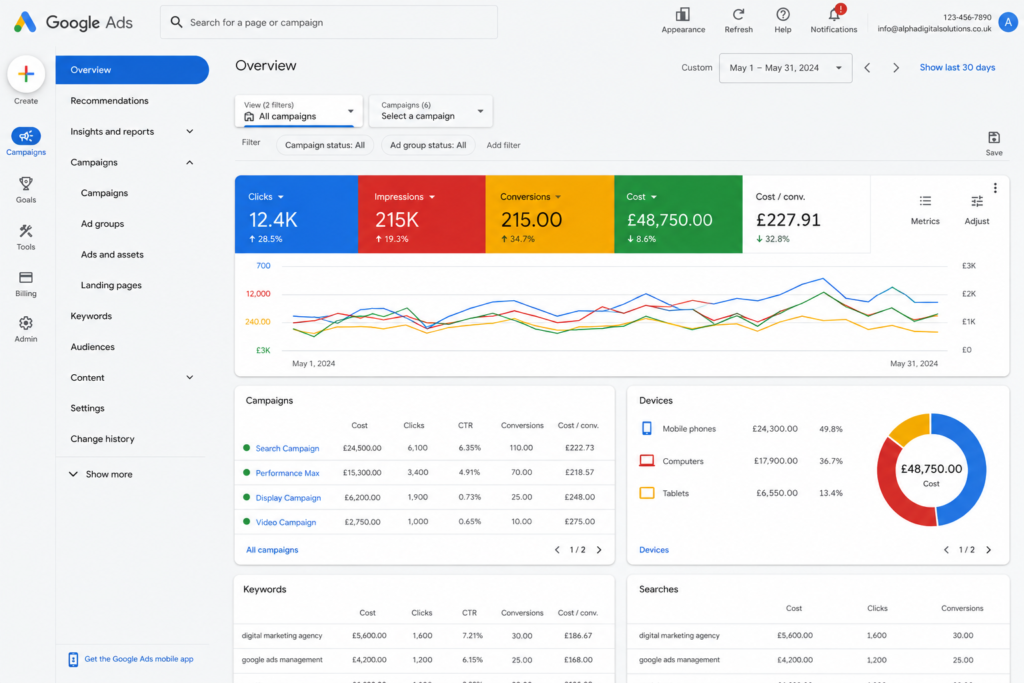Open the Notifications bell

coord(834,14)
